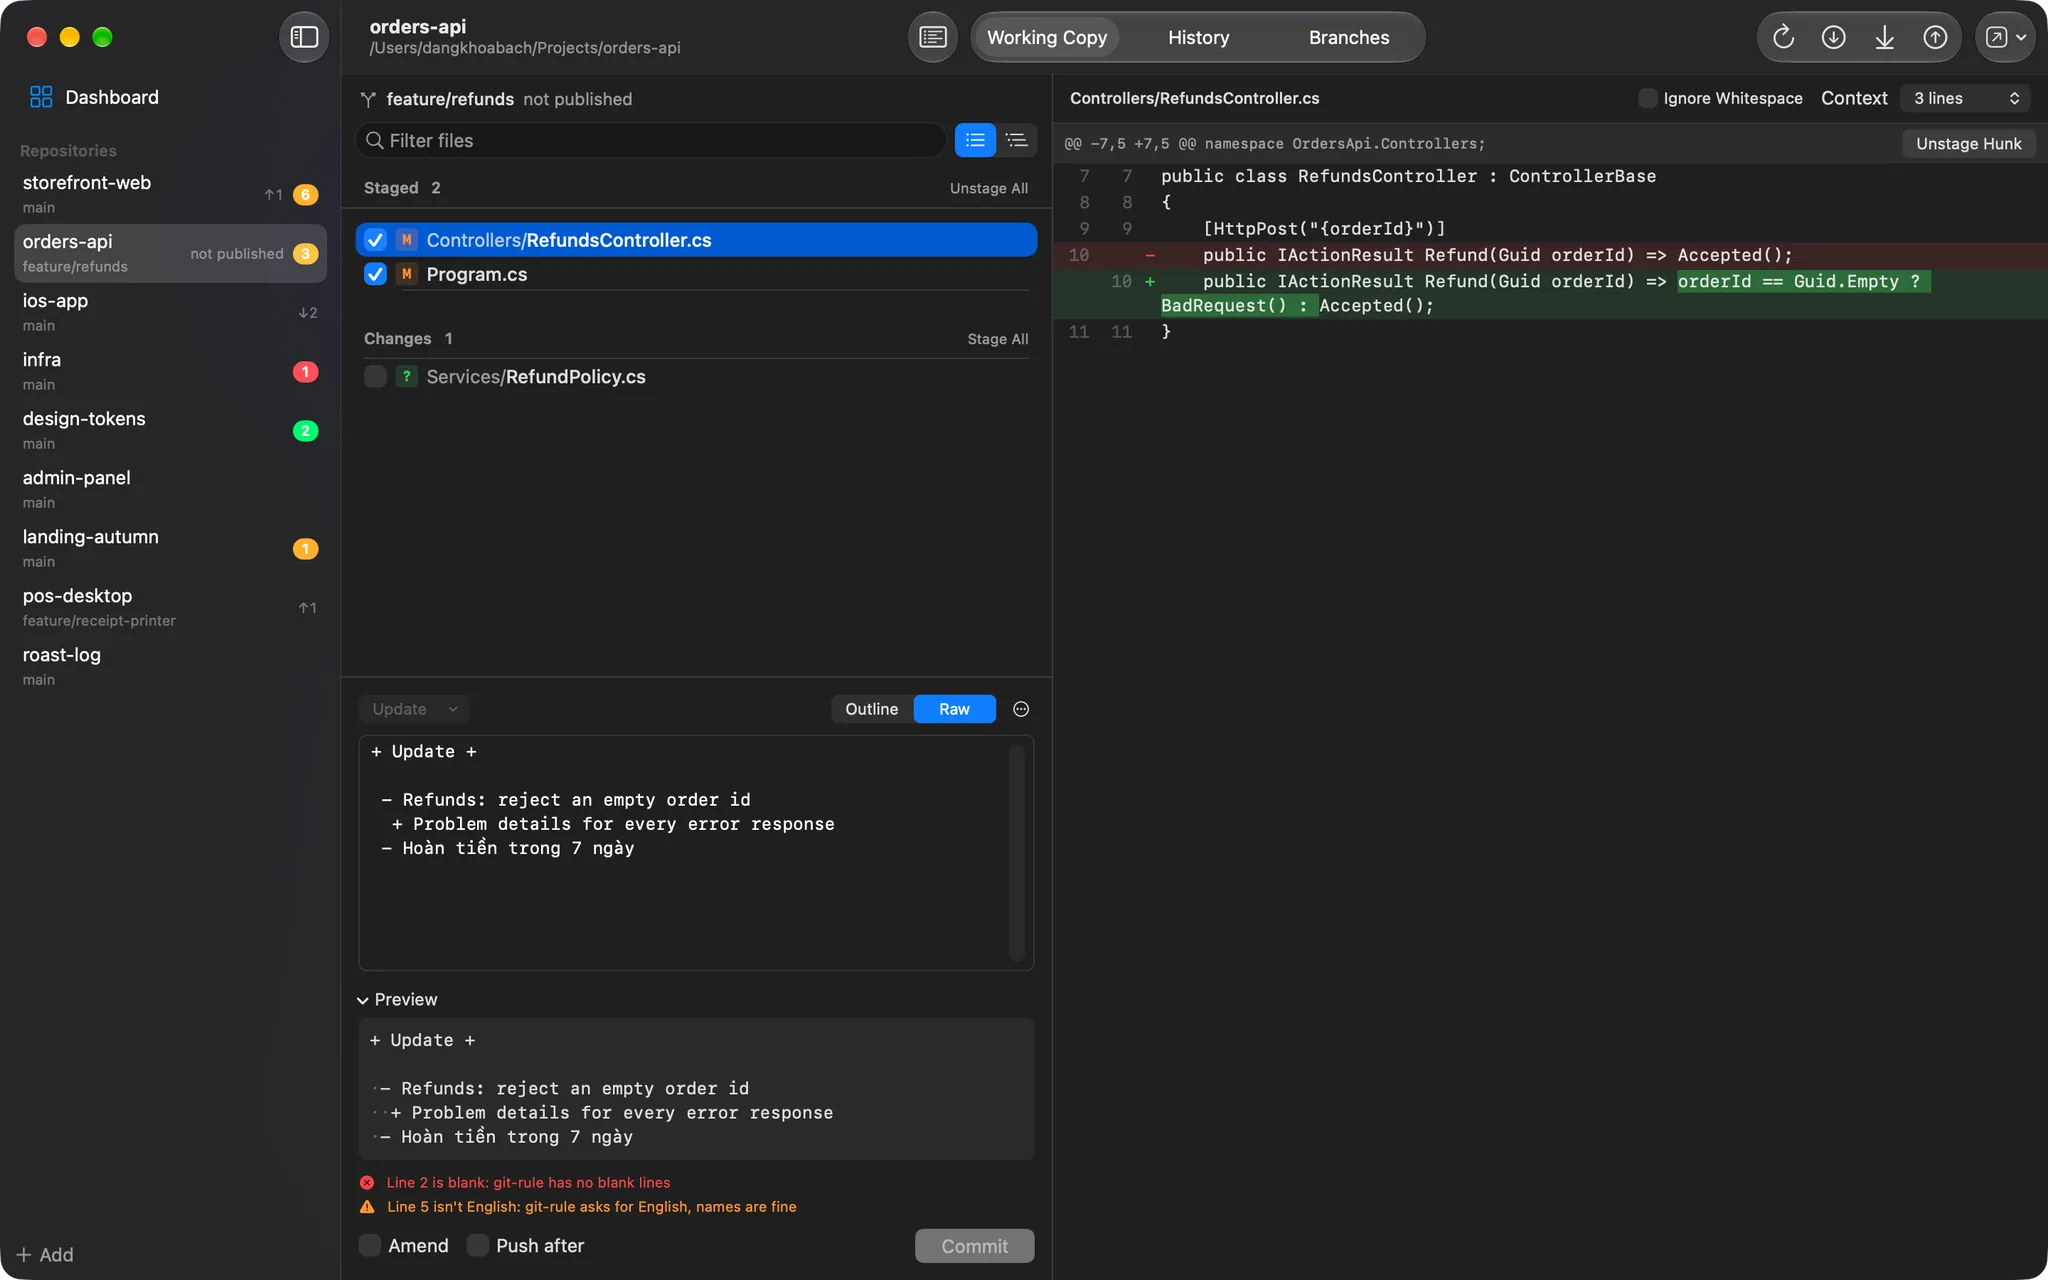Screen dimensions: 2048x1280
Task: Click the plus Add repository button
Action: (45, 1255)
